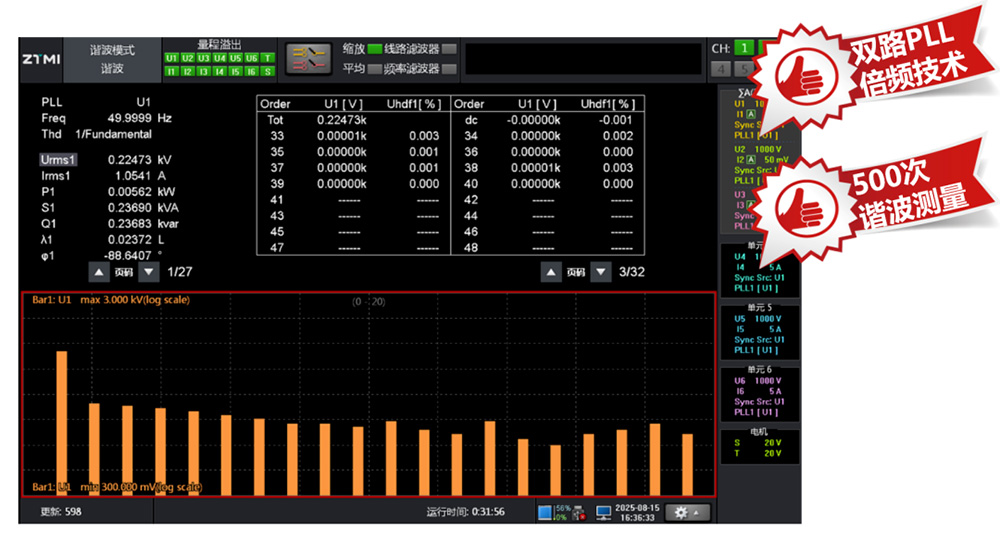Viewport: 1000px width, 544px height.
Task: Toggle the 线路滤波器 line filter
Action: [449, 49]
